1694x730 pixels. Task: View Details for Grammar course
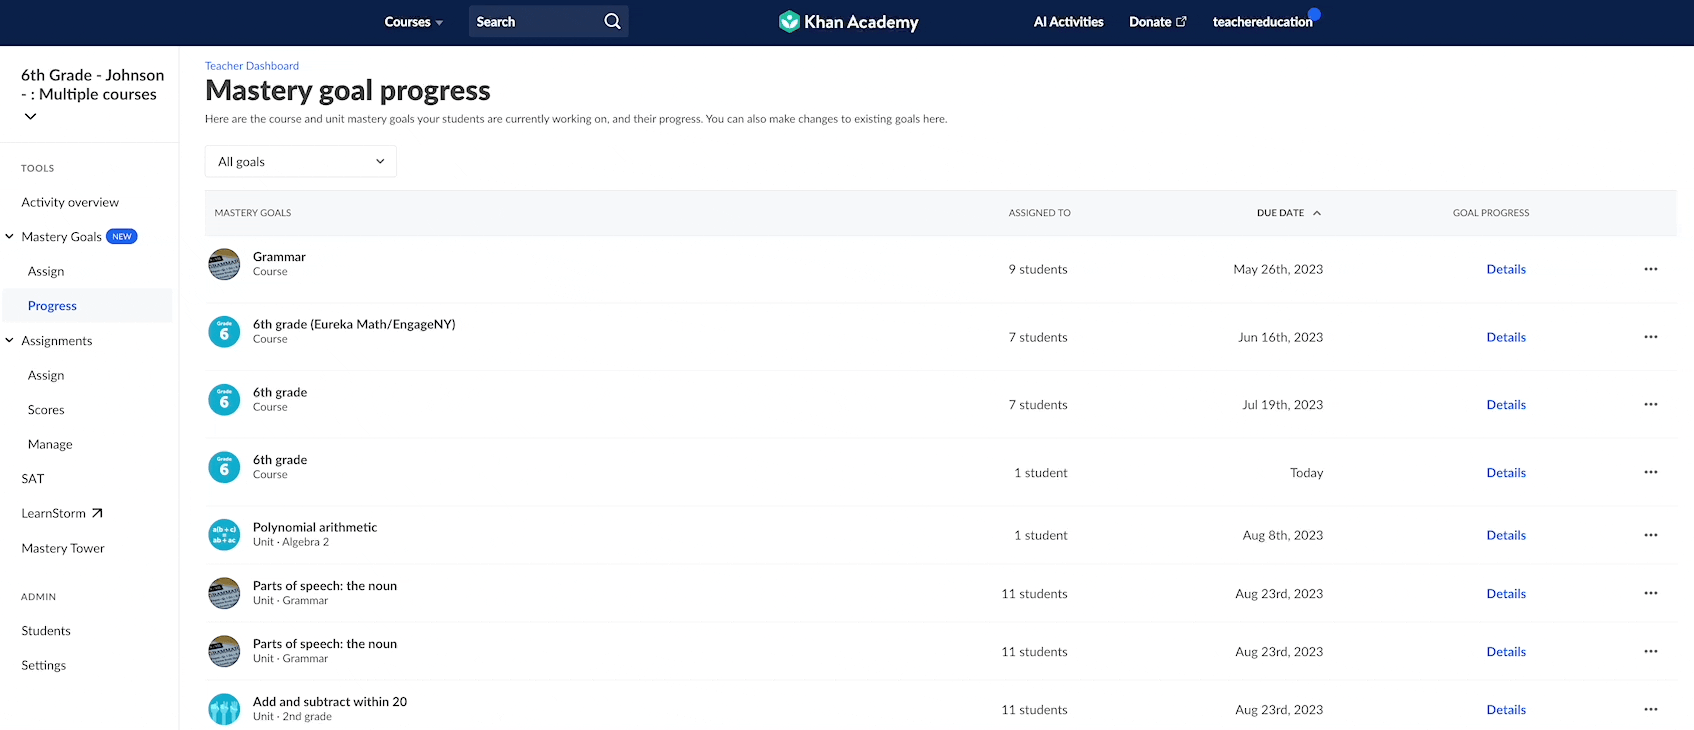click(1506, 269)
